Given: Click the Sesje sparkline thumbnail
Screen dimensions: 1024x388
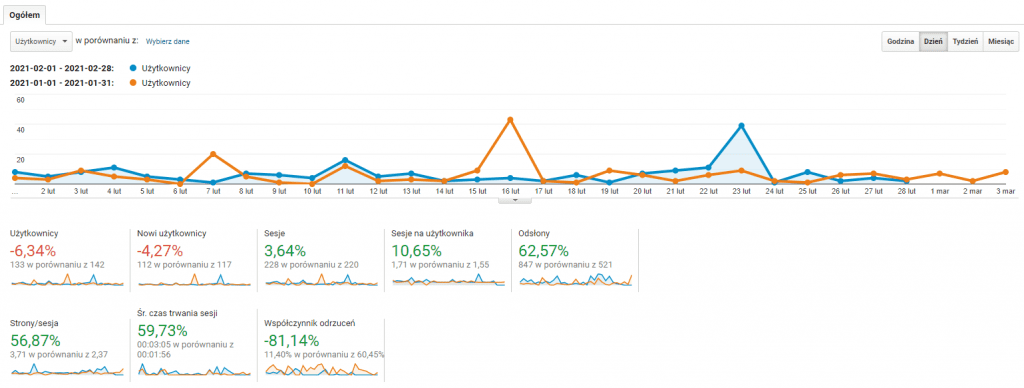Looking at the screenshot, I should [x=321, y=280].
